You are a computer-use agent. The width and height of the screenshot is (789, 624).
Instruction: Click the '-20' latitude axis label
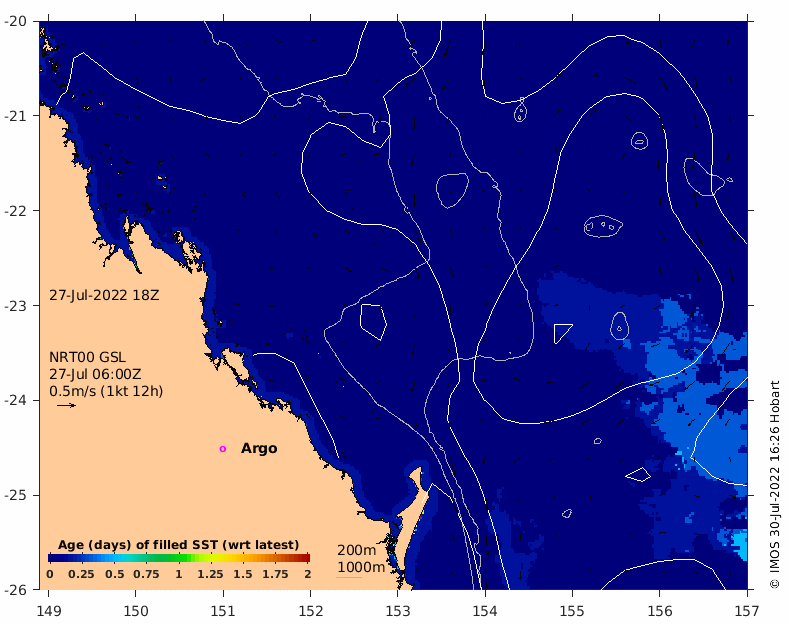(16, 21)
